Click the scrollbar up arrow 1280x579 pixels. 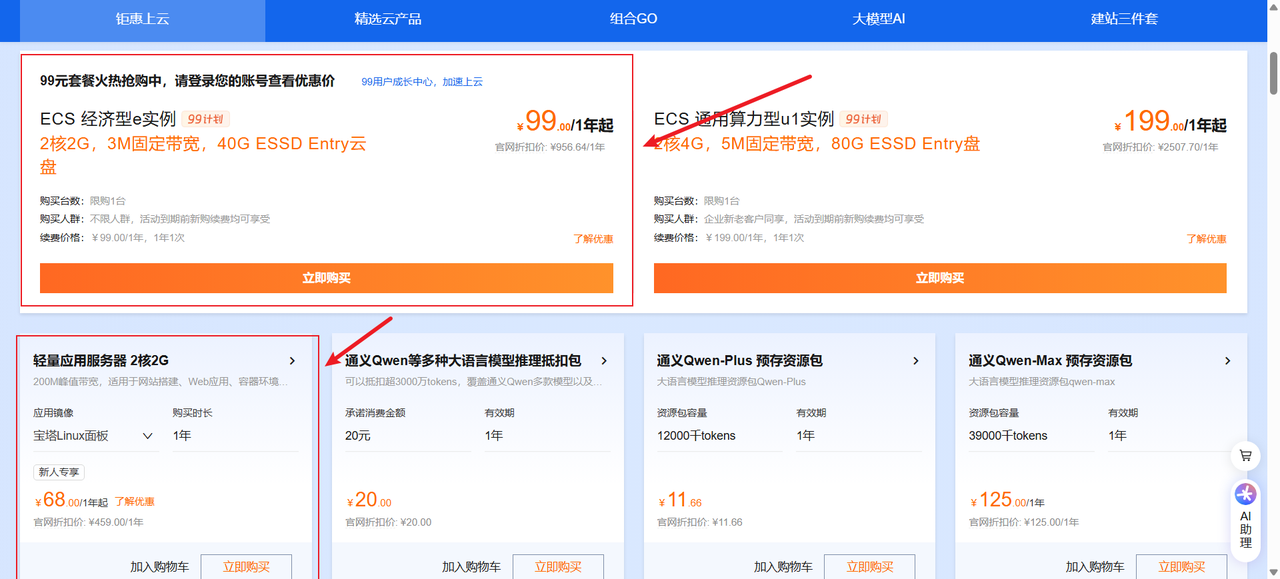[1272, 6]
